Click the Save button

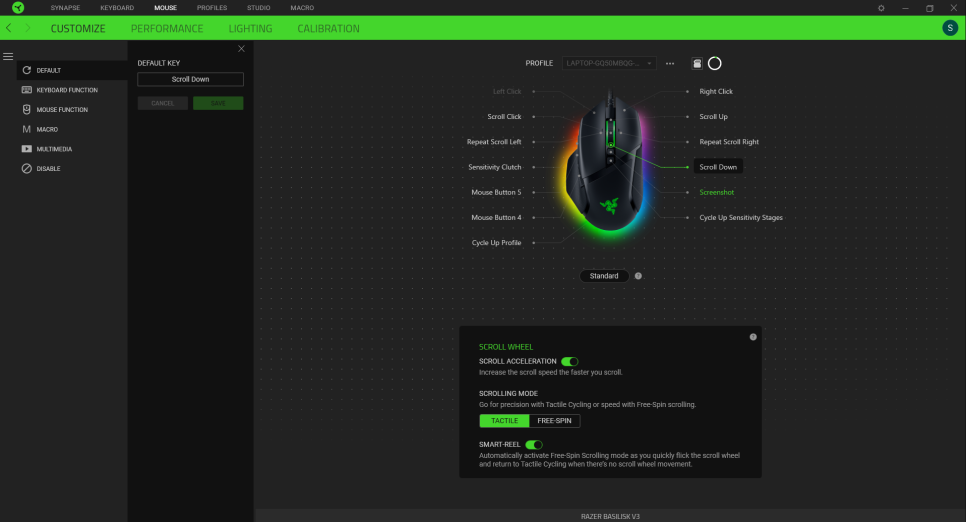pos(218,104)
